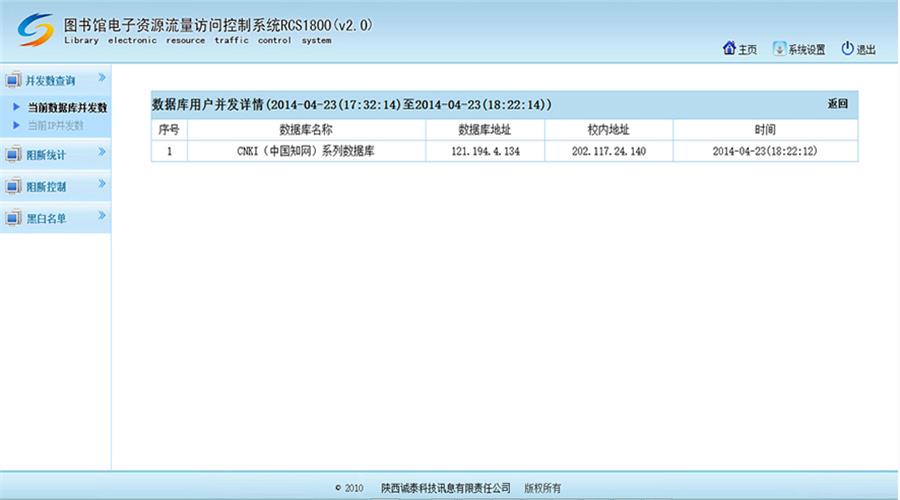Expand the 阻断控制 section chevron
Screen dimensions: 900x500
[101, 185]
